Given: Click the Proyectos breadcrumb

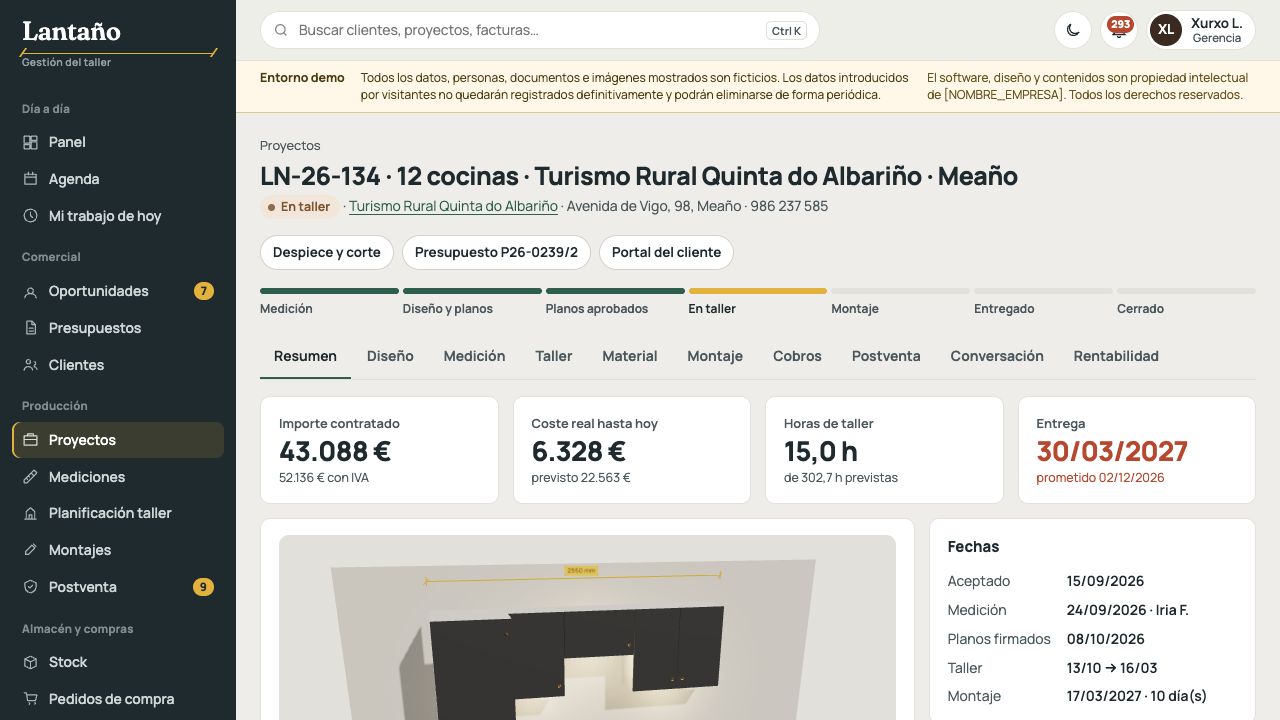Looking at the screenshot, I should tap(290, 146).
